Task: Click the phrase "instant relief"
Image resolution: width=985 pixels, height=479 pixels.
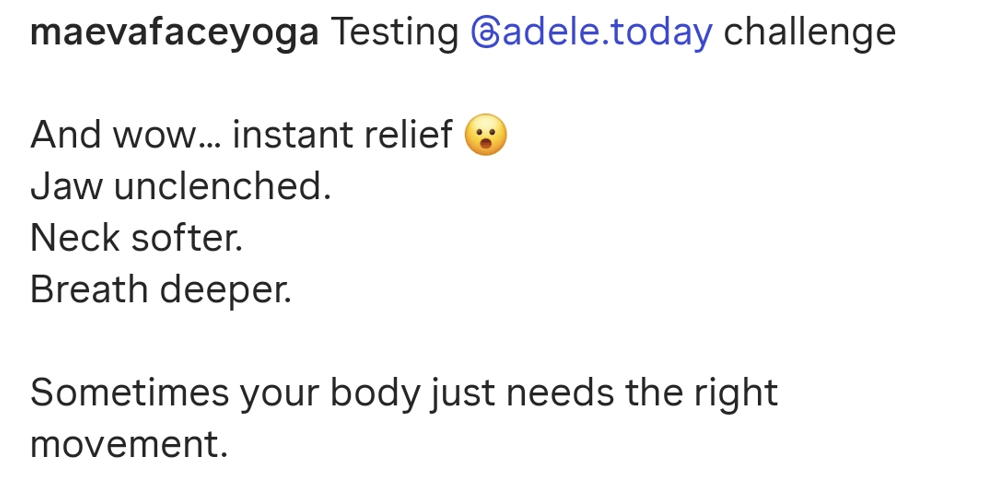Action: tap(342, 135)
